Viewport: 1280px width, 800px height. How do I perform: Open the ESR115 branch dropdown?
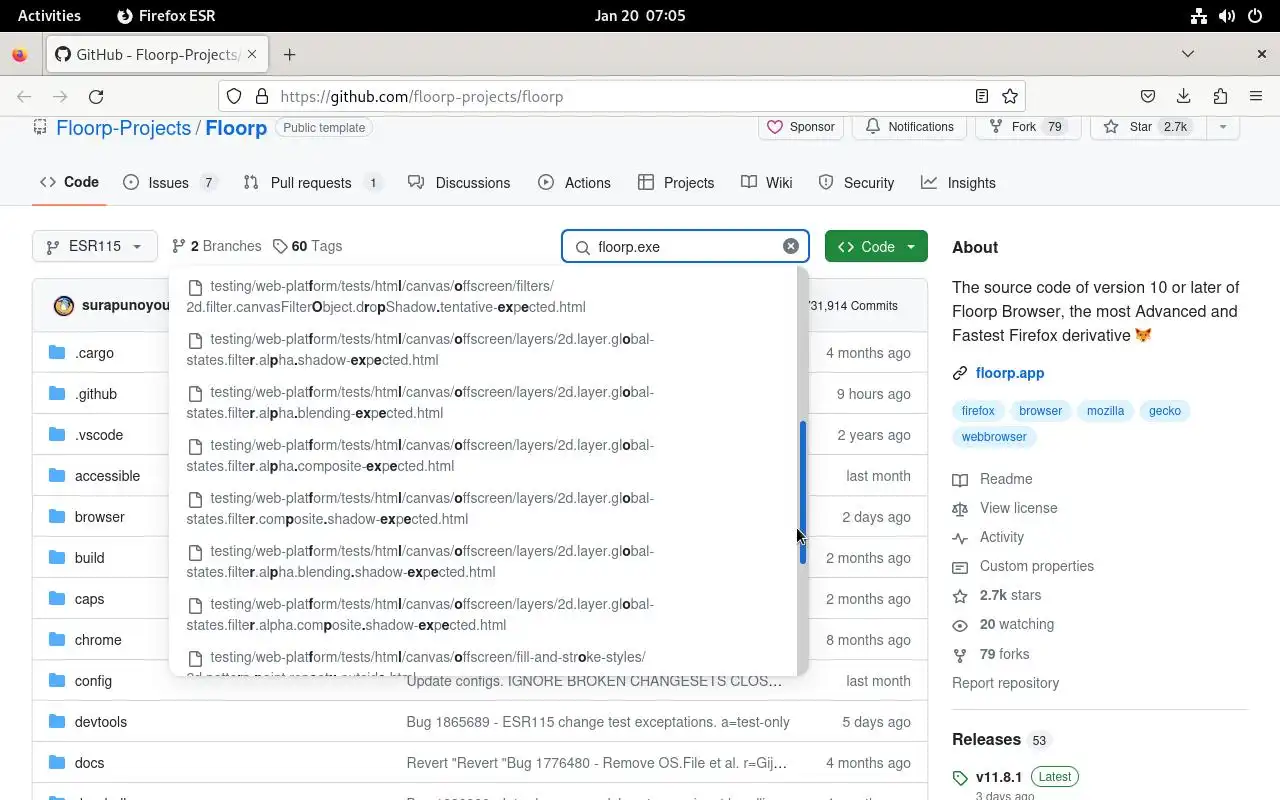[94, 246]
